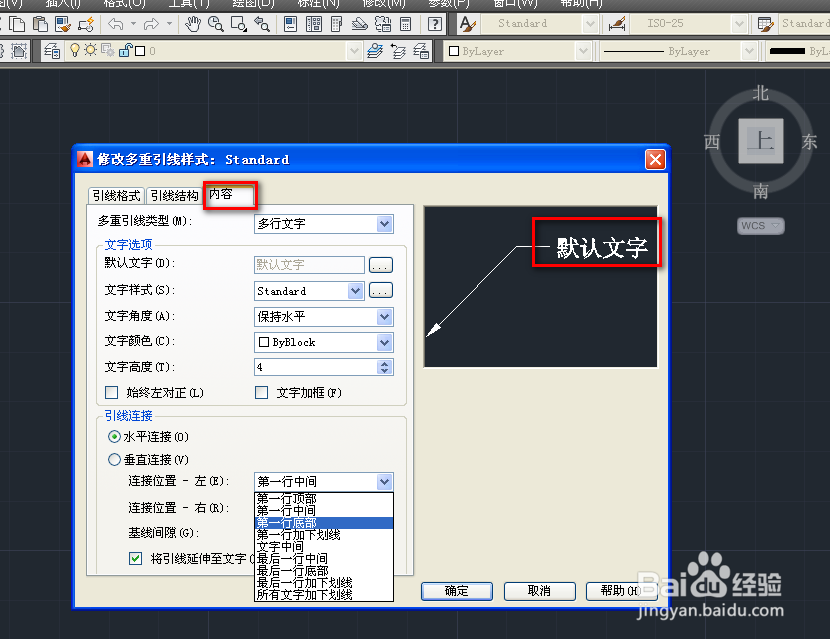Viewport: 830px width, 639px height.
Task: Click the 文字高度 value field
Action: tap(316, 367)
